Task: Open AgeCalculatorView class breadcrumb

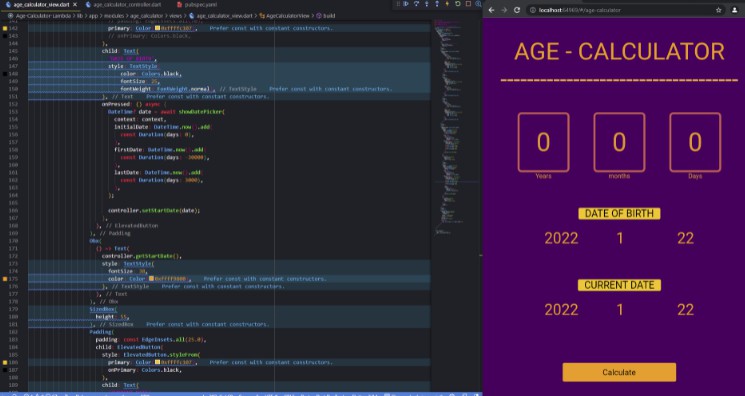Action: click(x=287, y=16)
